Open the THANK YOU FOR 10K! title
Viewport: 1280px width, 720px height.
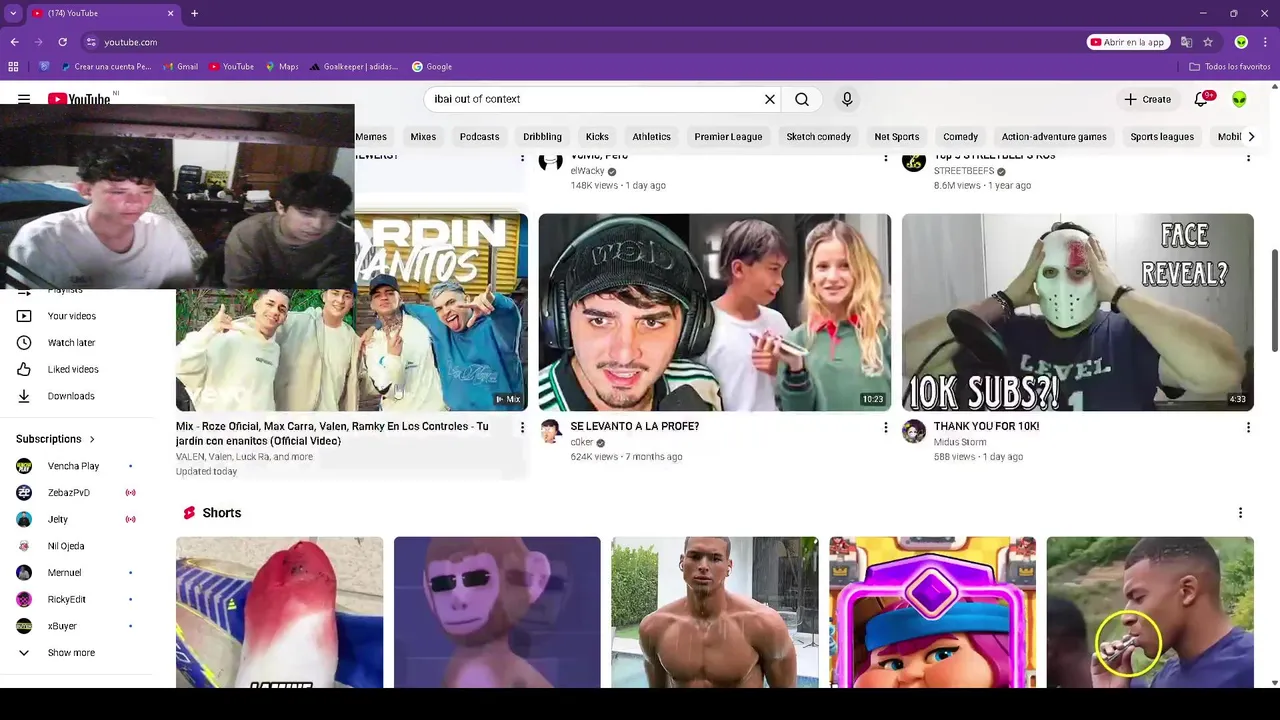986,426
